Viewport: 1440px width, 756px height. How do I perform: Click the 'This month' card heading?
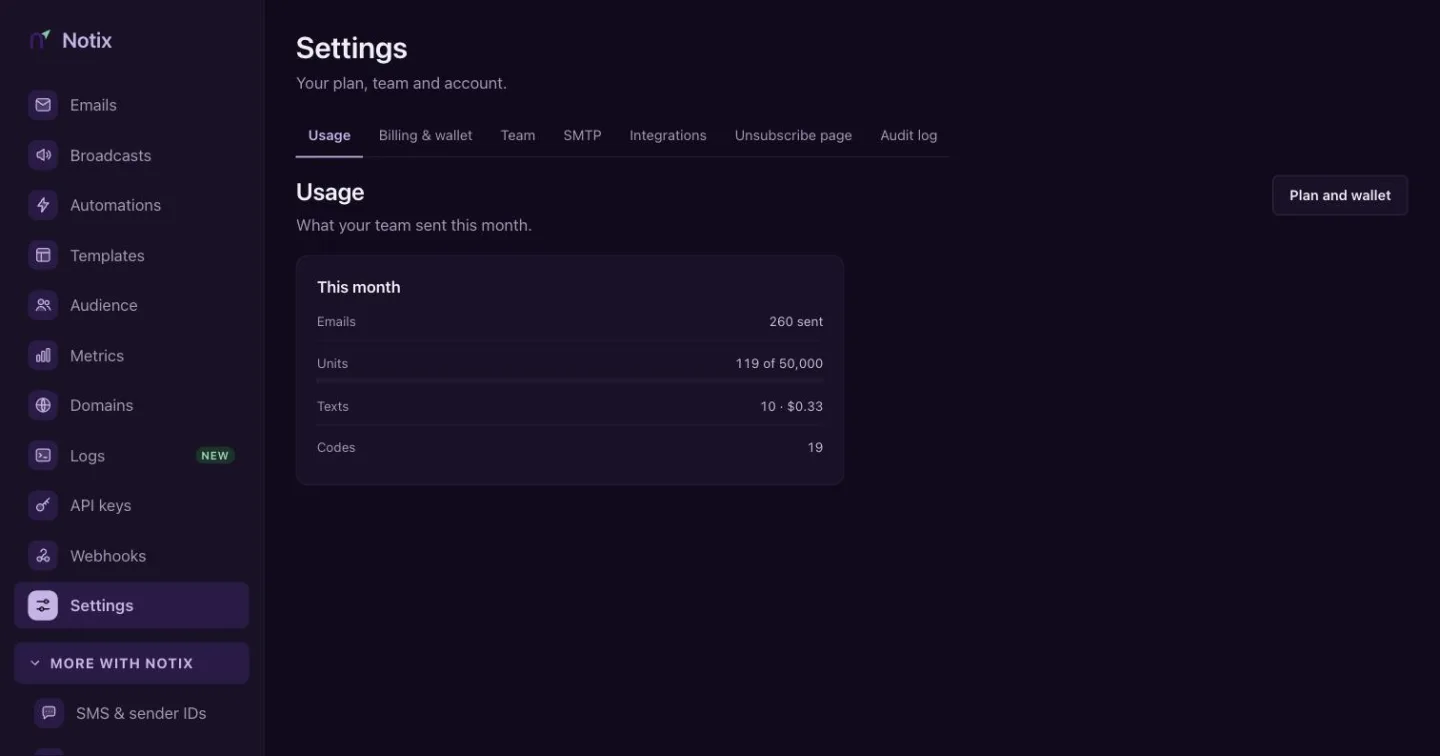pyautogui.click(x=359, y=287)
